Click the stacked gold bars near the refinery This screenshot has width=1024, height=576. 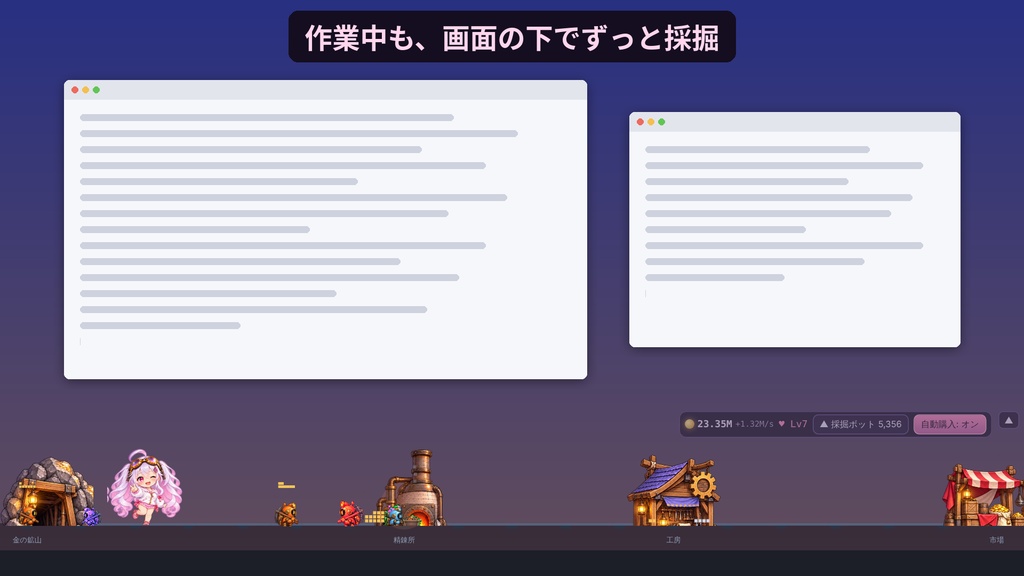[374, 517]
